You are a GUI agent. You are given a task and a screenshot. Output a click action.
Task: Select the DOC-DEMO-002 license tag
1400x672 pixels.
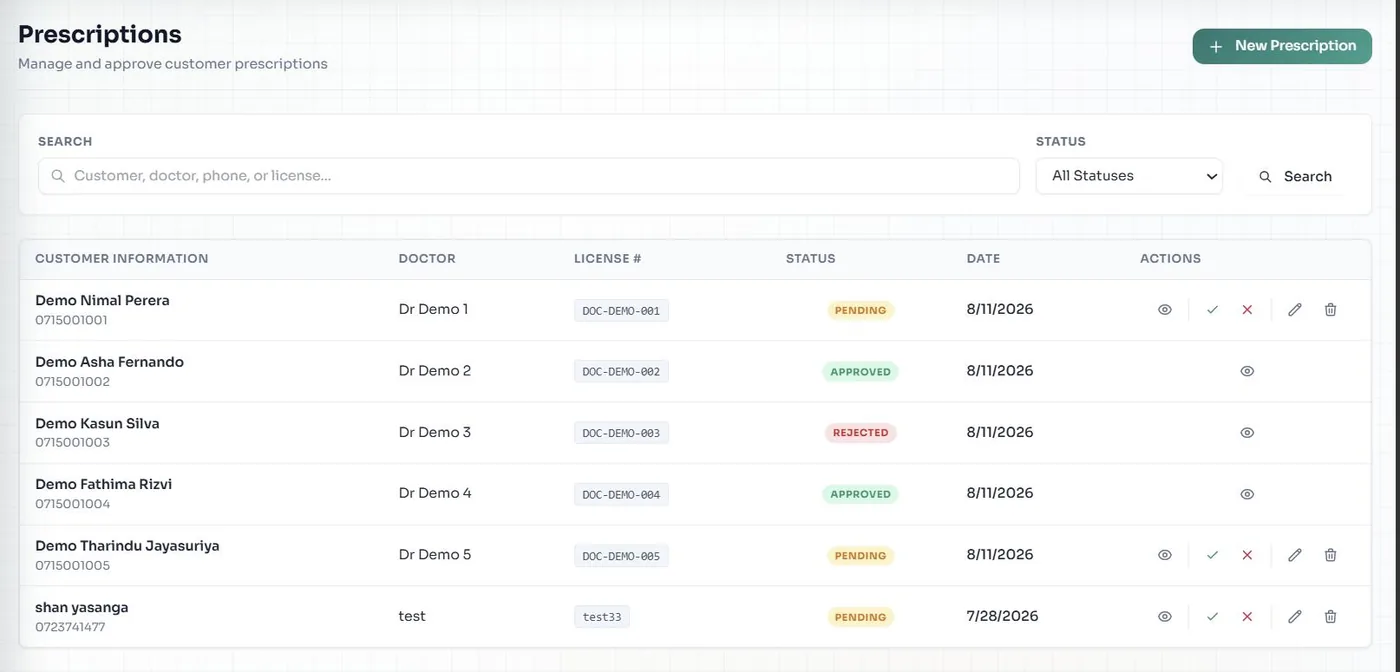(x=621, y=372)
